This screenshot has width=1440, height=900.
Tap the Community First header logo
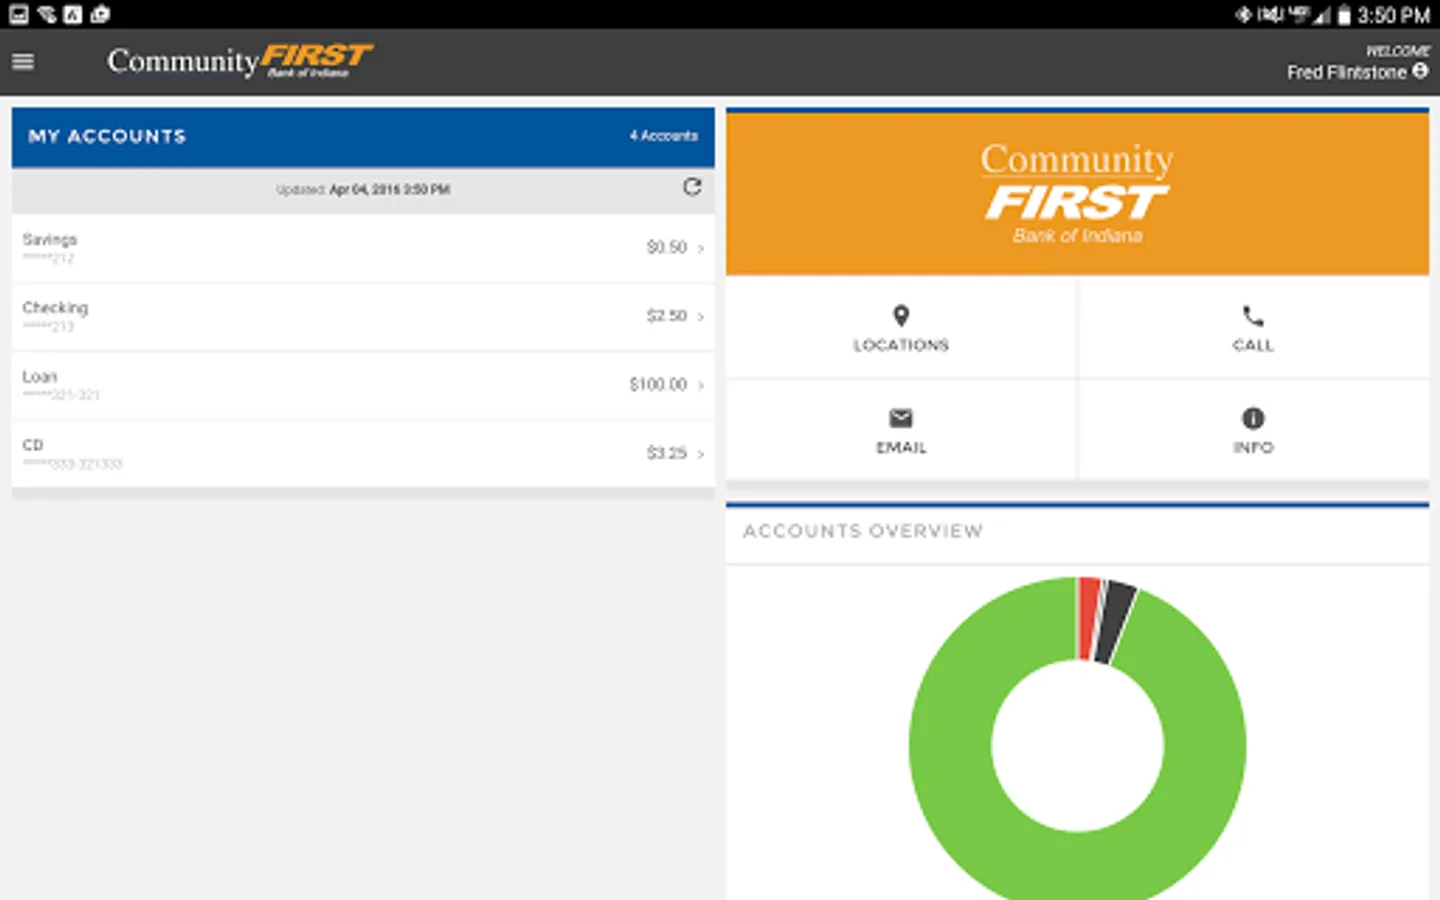[240, 61]
